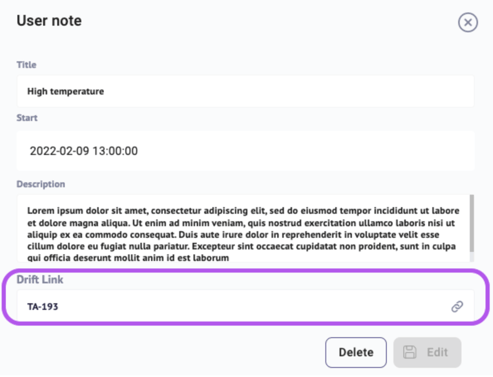Open the chain link icon beside TA-193

tap(457, 306)
